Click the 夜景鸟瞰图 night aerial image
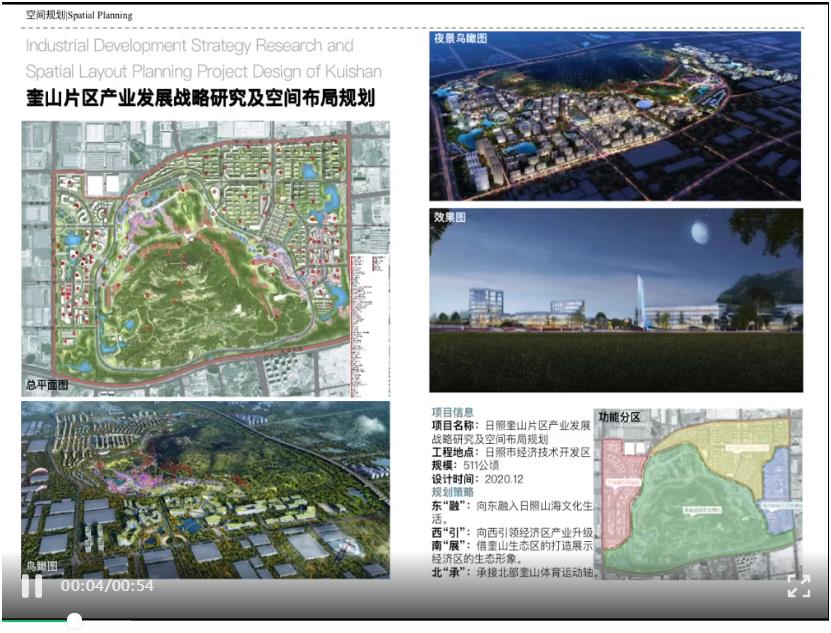Screen dimensions: 831x633 click(615, 116)
